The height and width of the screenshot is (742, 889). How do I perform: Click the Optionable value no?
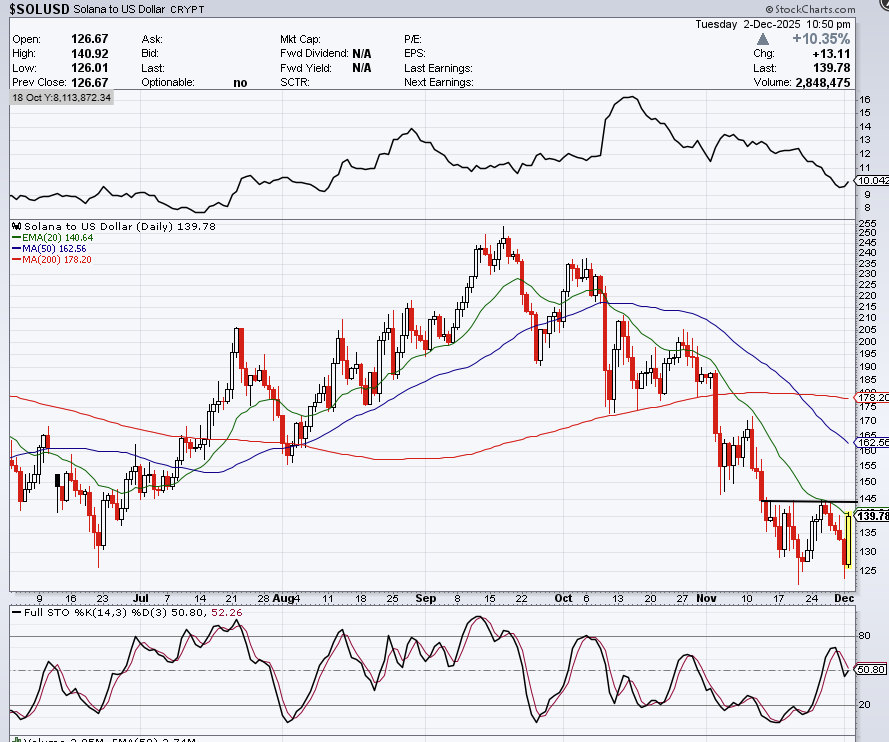240,83
